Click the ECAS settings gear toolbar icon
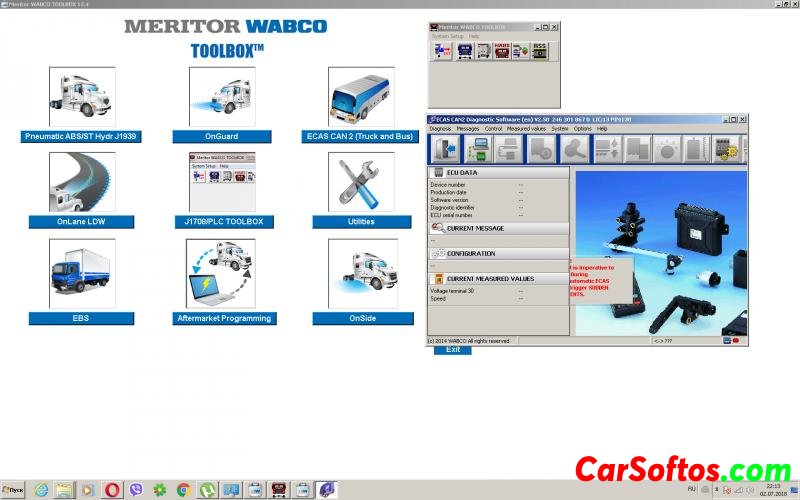This screenshot has width=800, height=500. [726, 149]
